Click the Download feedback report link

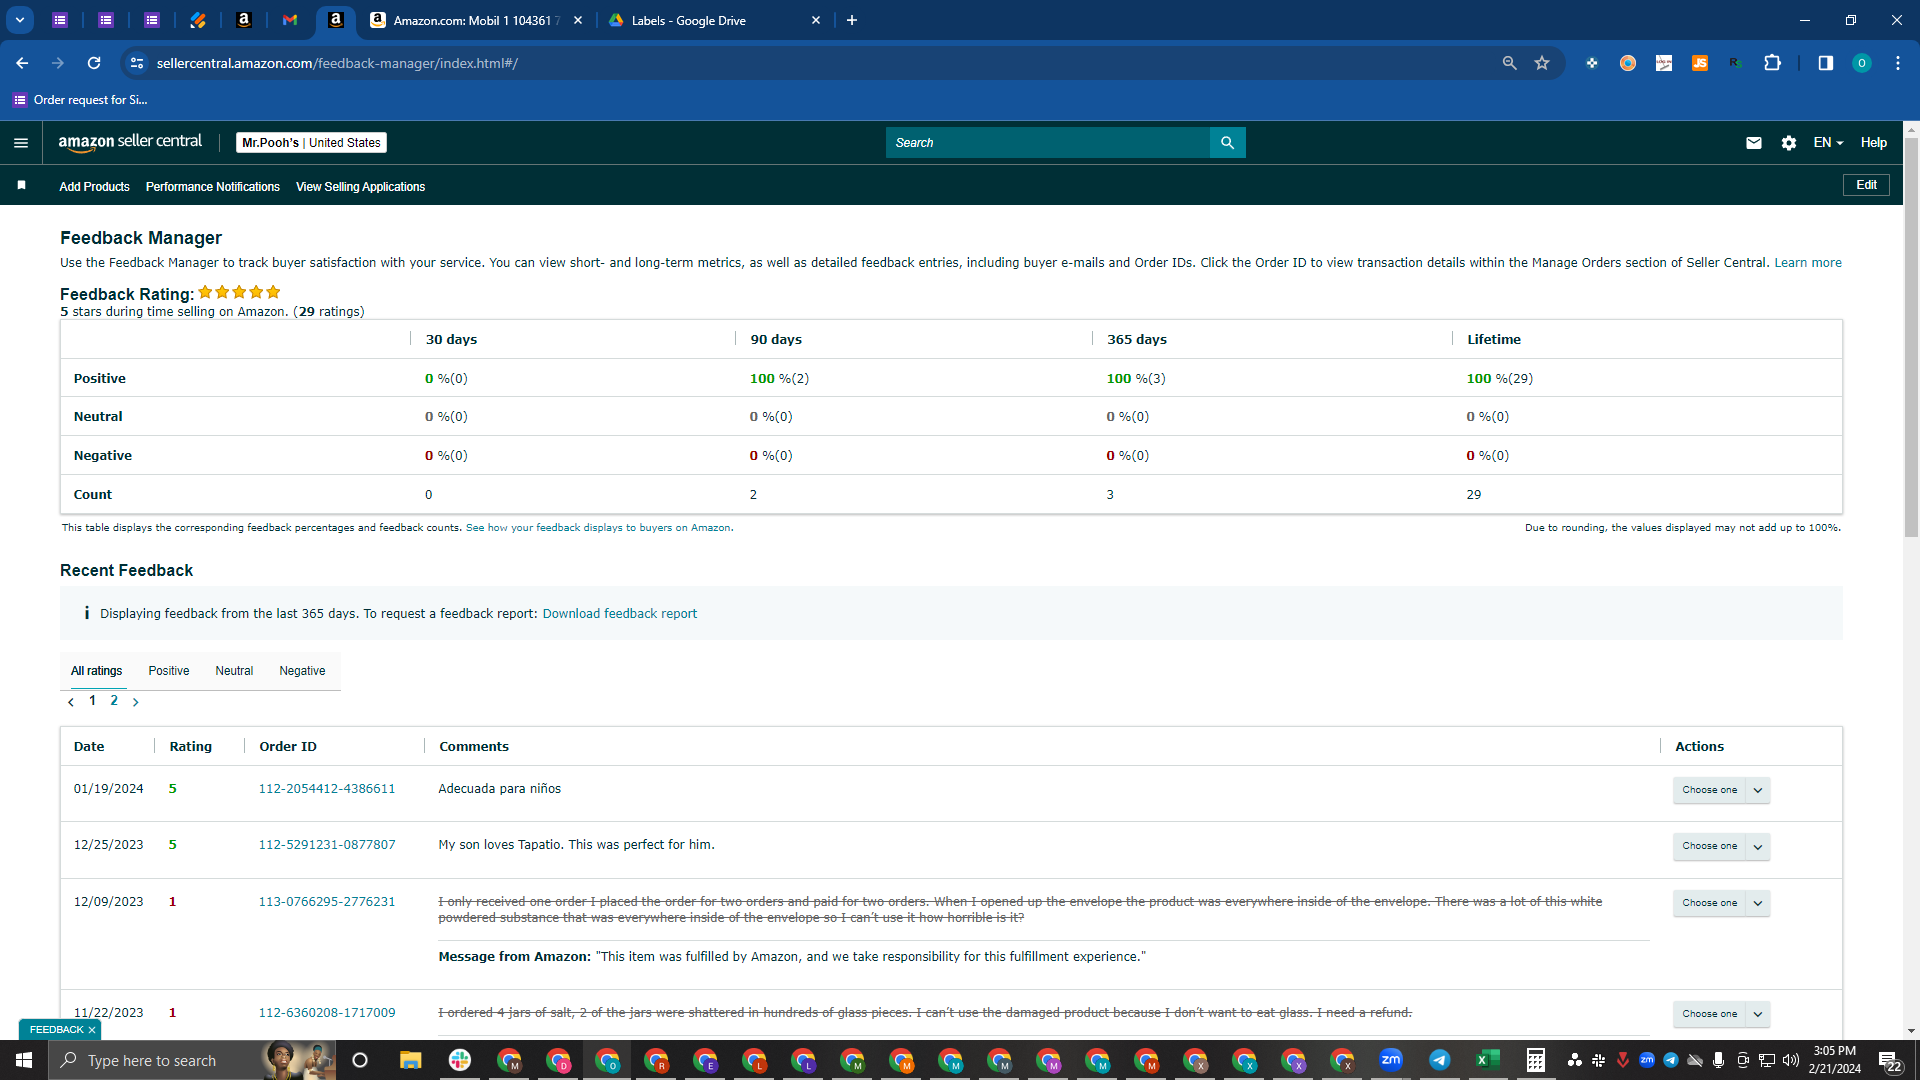click(620, 614)
